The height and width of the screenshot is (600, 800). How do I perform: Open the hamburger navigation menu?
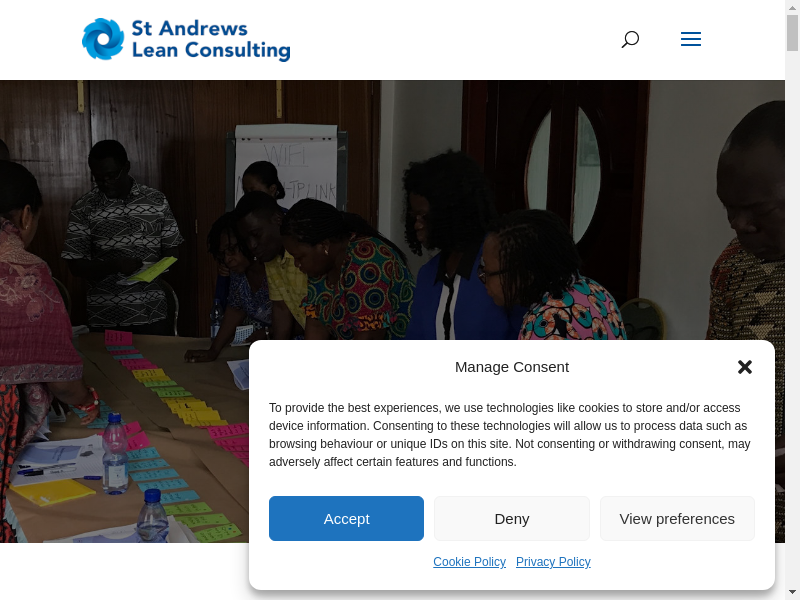tap(691, 39)
